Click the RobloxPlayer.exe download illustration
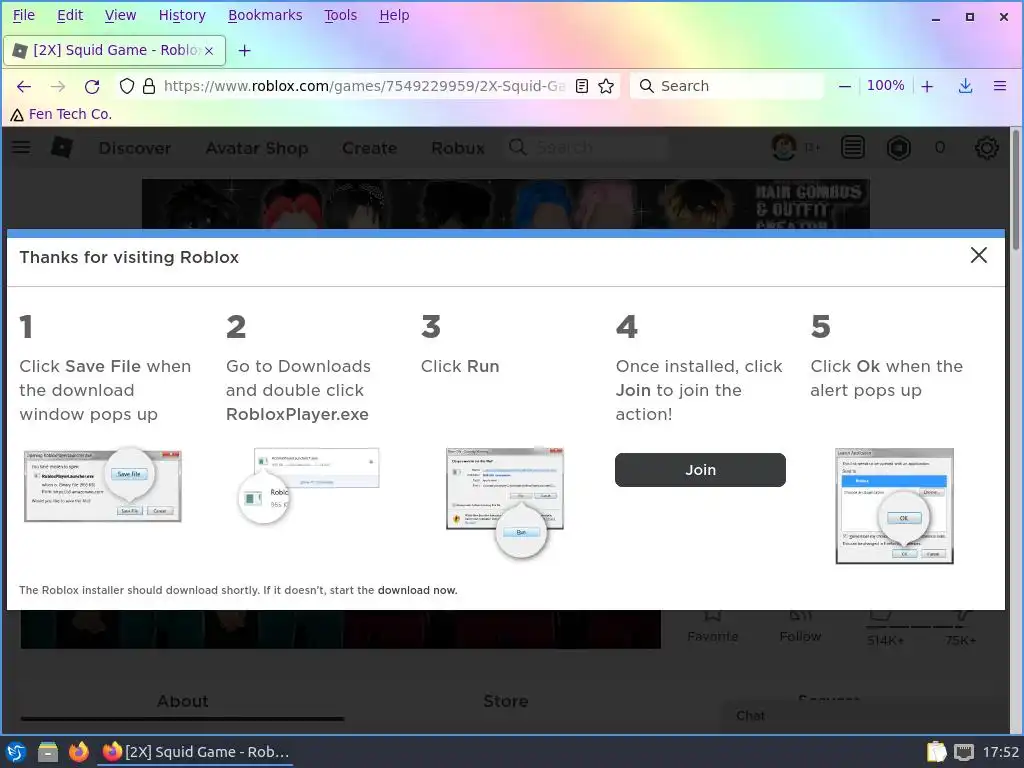This screenshot has width=1024, height=768. click(x=308, y=486)
